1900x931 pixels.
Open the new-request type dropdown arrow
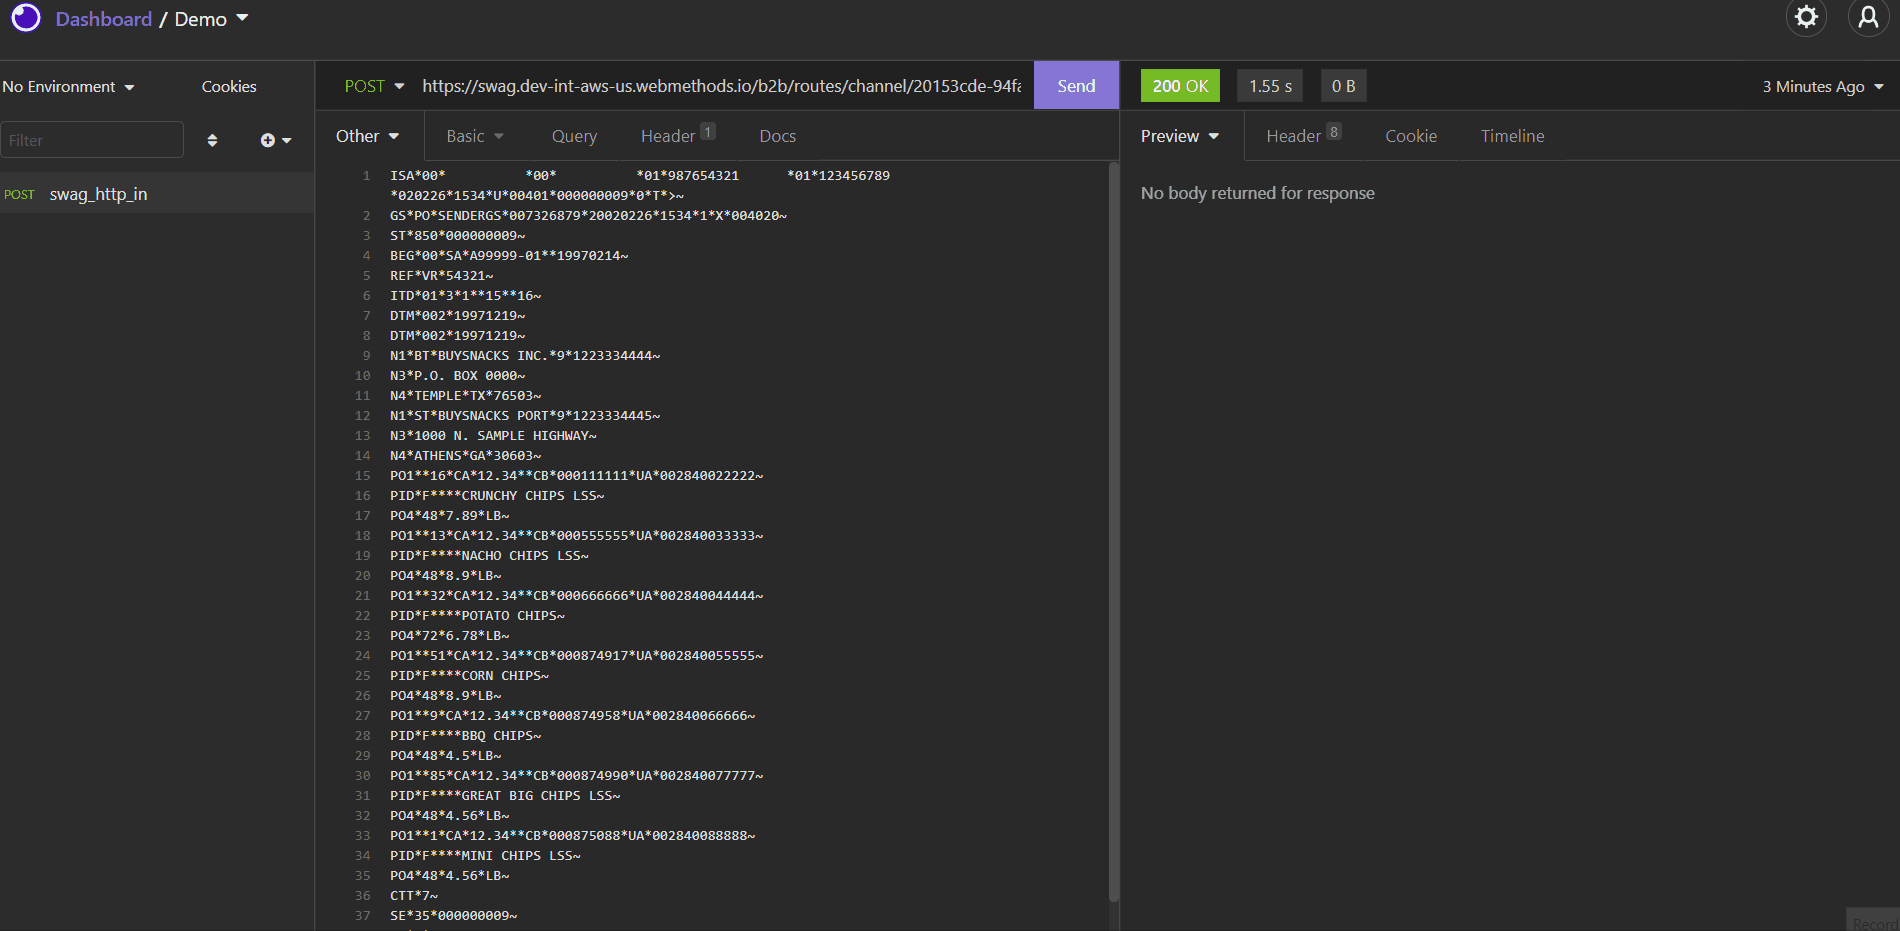click(x=287, y=140)
